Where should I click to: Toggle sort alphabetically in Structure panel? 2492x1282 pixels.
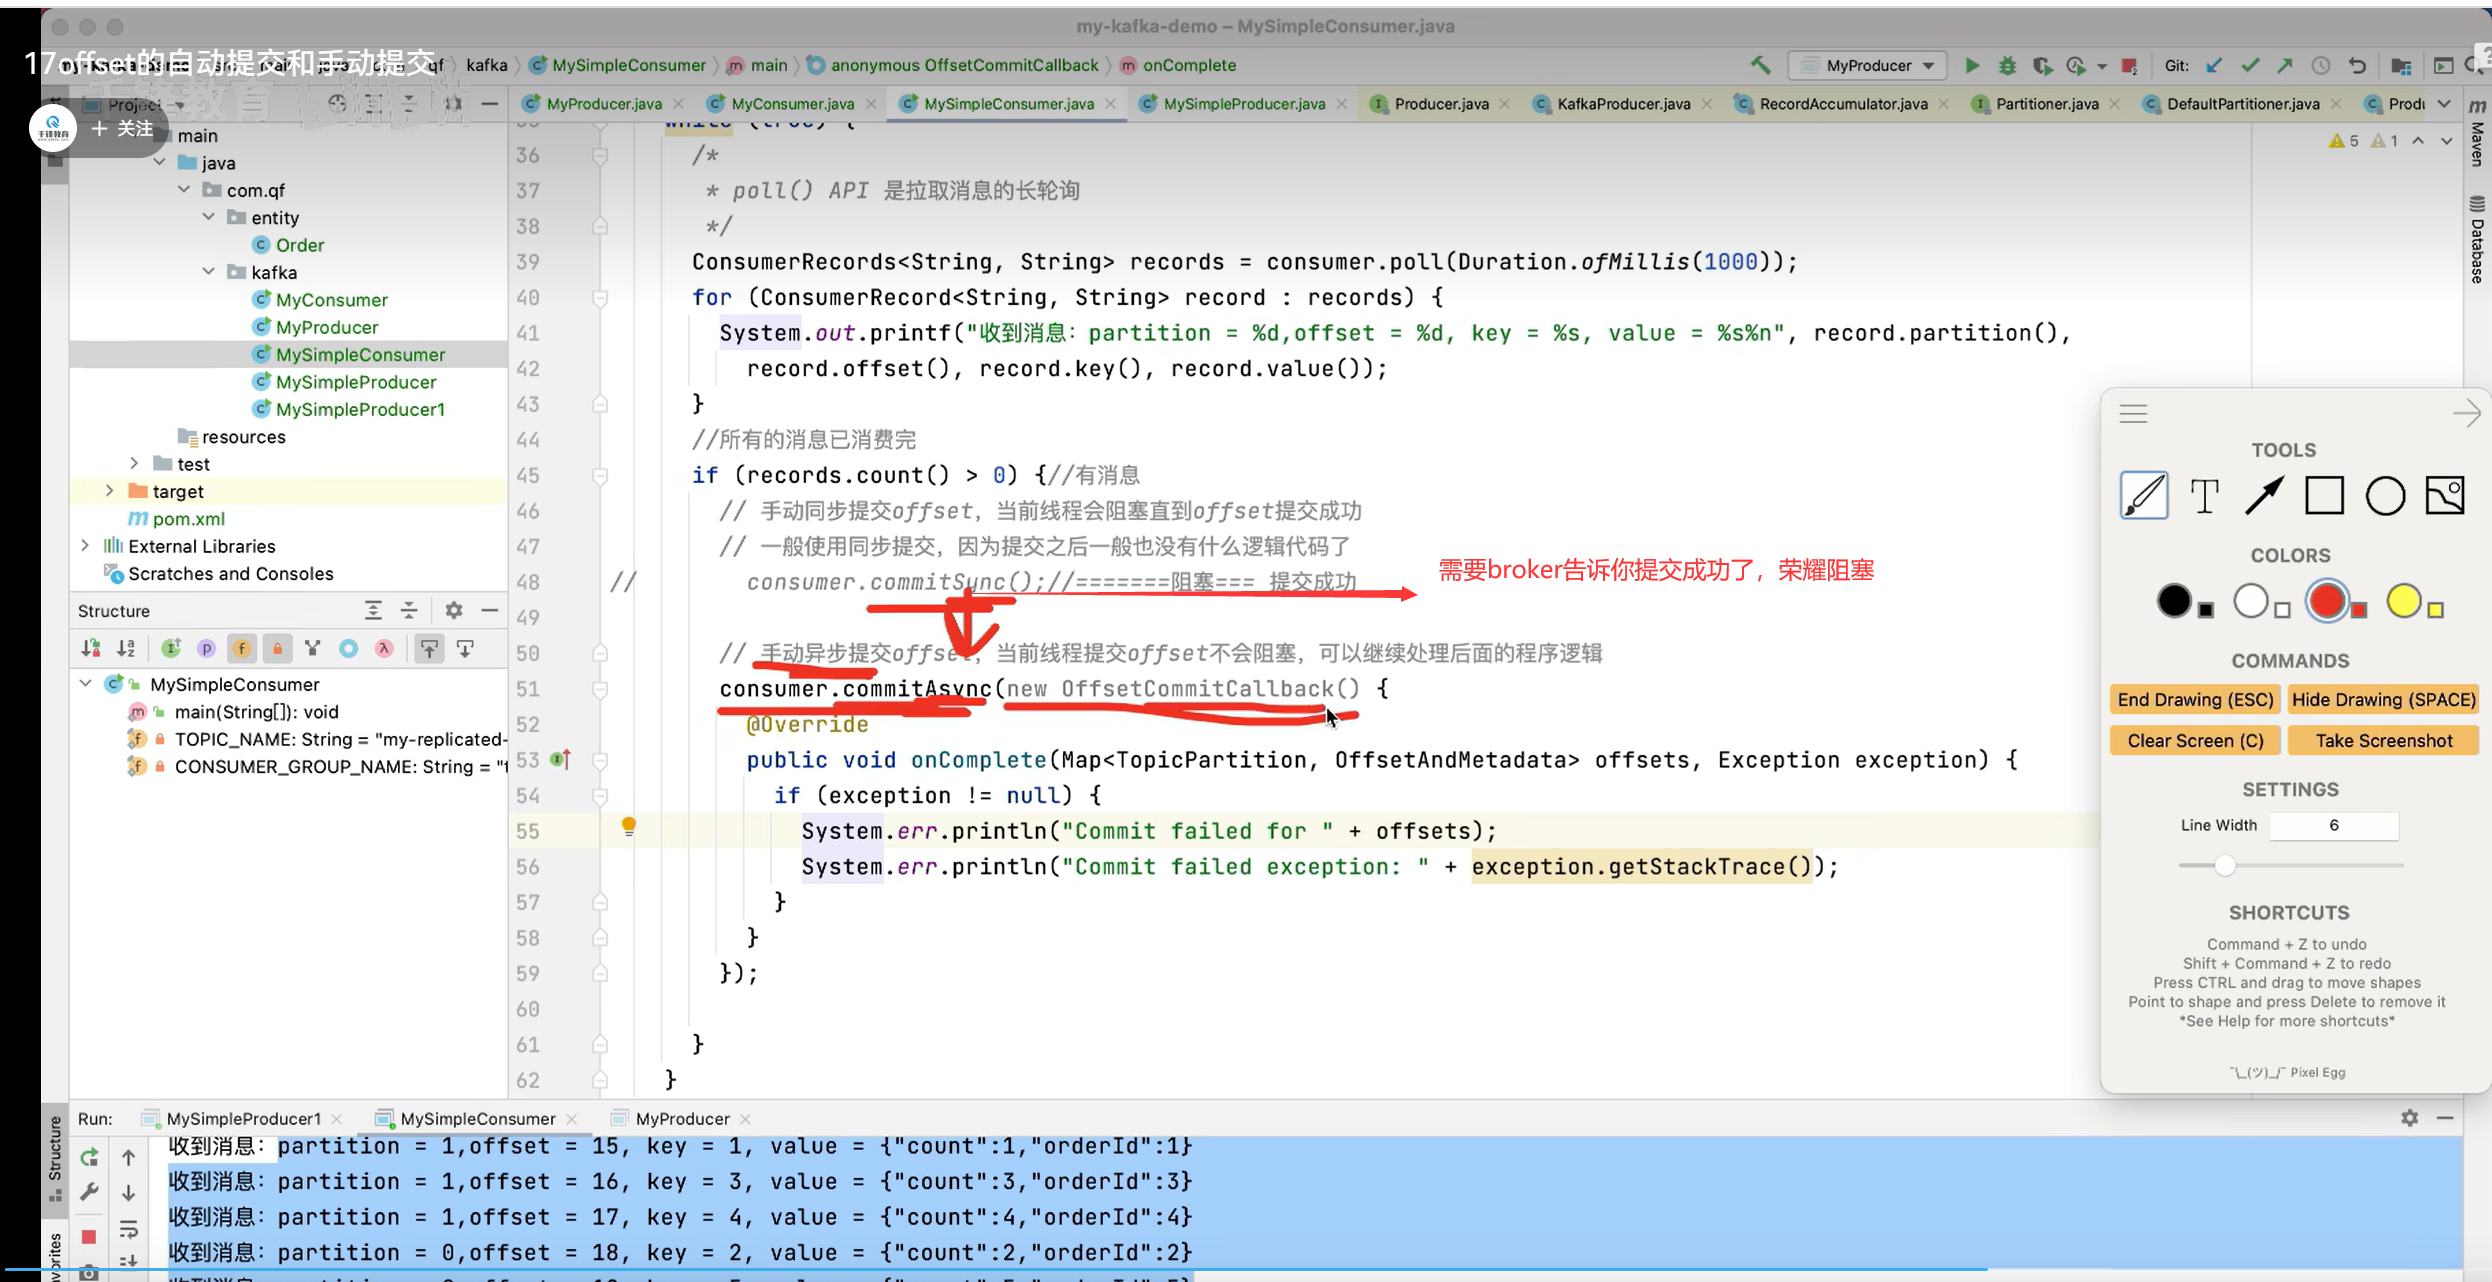point(126,649)
